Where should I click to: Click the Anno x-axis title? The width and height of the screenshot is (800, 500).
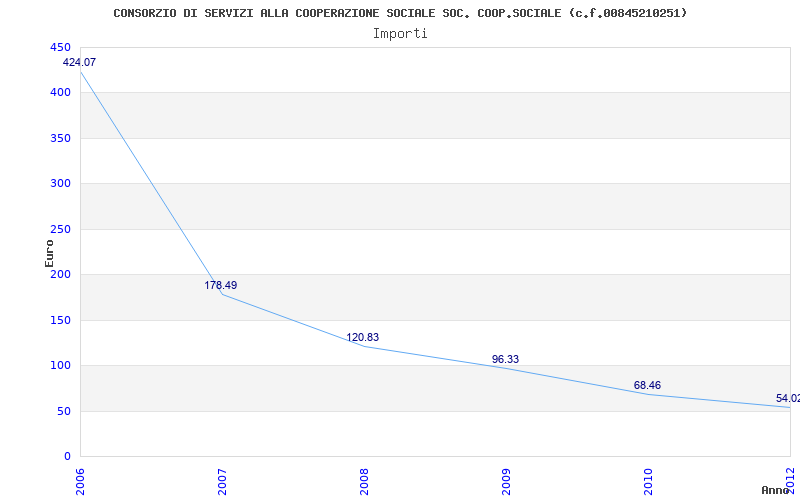776,490
